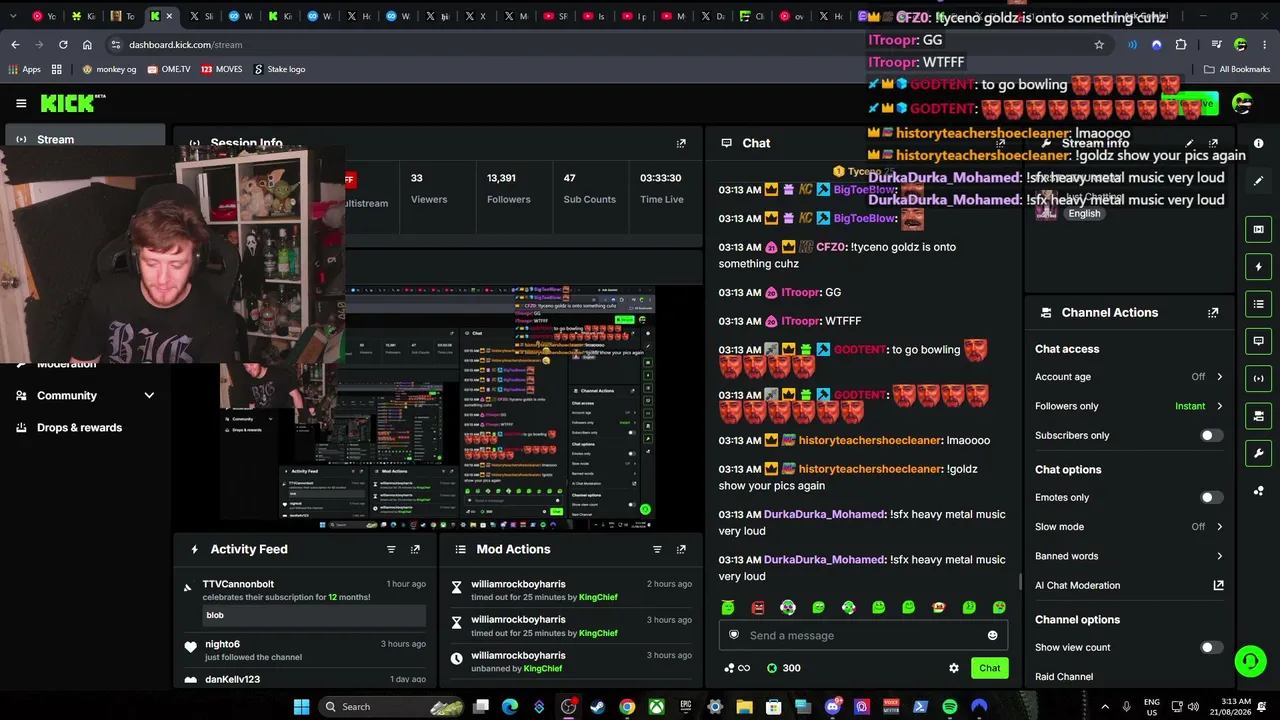1280x720 pixels.
Task: Click the Windows taskbar Search box
Action: (x=391, y=707)
